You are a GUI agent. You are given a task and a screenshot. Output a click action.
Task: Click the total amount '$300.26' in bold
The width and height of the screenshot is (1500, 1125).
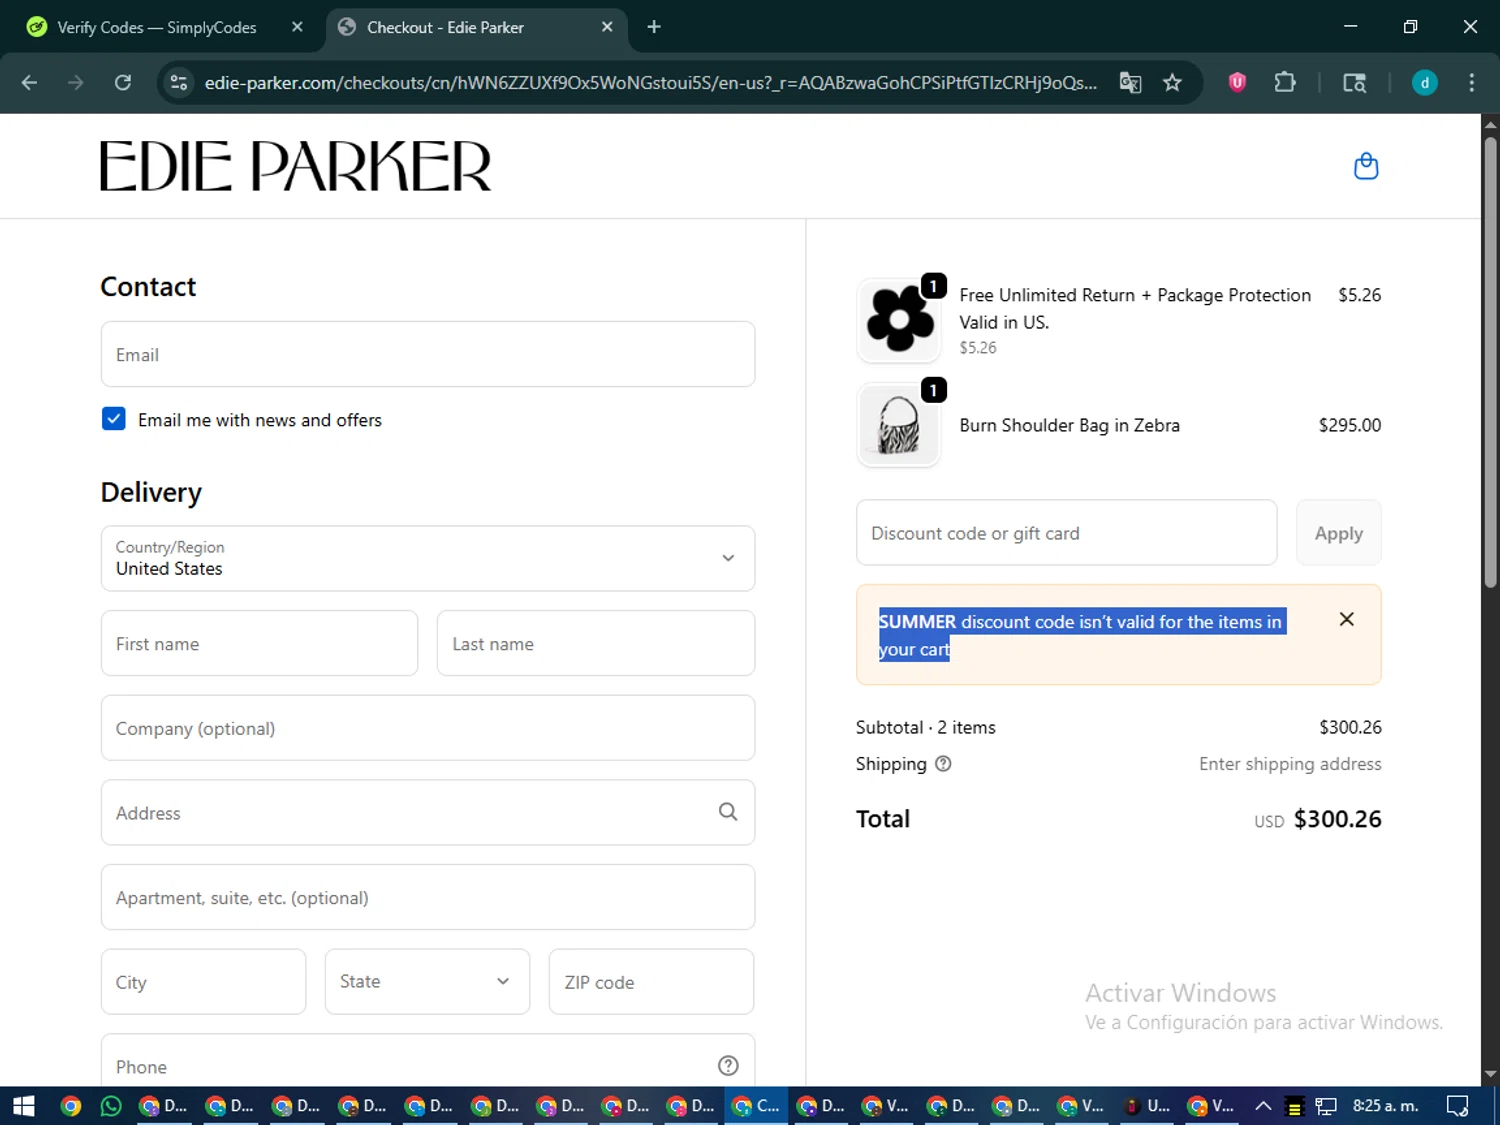pyautogui.click(x=1337, y=819)
